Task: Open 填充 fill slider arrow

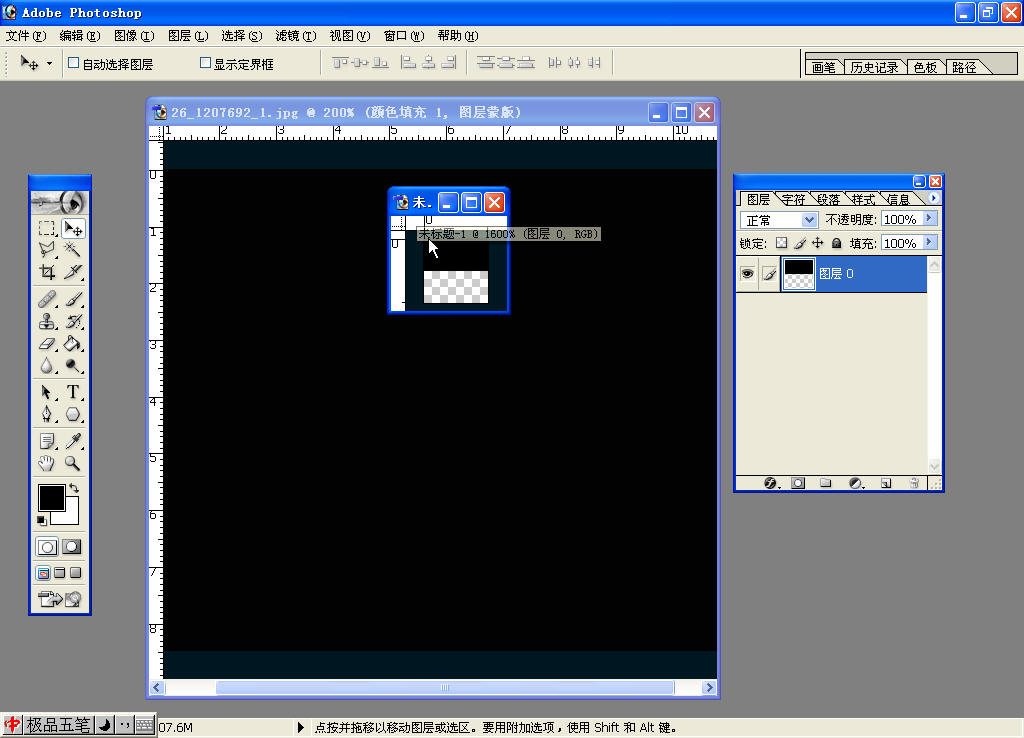Action: coord(930,243)
